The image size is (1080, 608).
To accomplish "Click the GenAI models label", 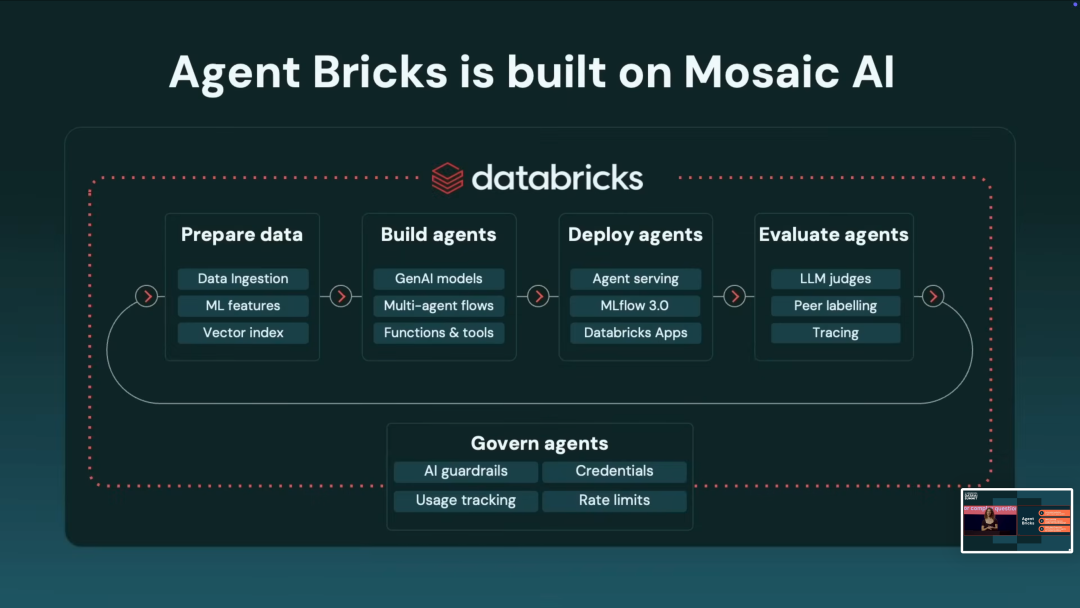I will click(x=439, y=279).
